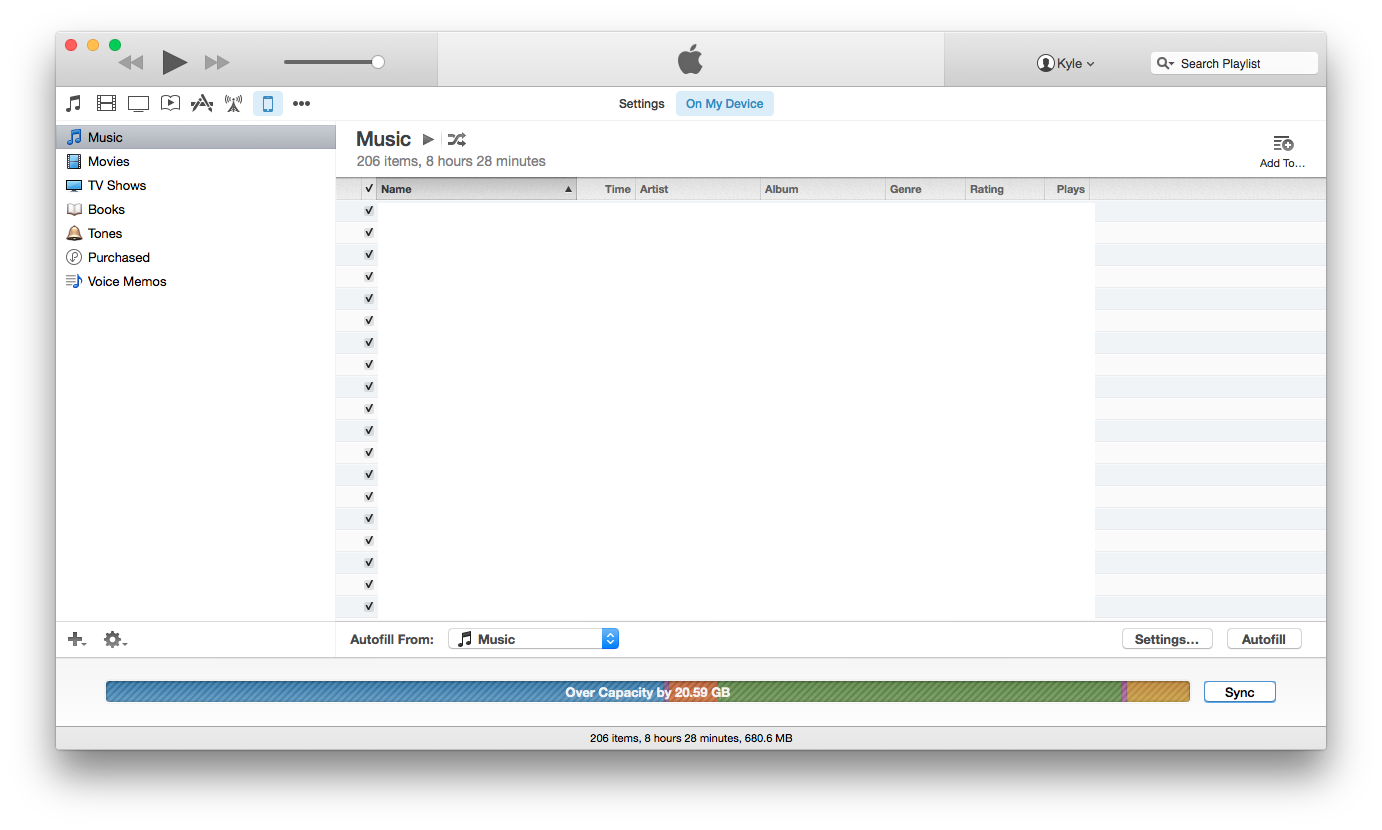Sort the list by Time column
This screenshot has width=1382, height=830.
[606, 189]
